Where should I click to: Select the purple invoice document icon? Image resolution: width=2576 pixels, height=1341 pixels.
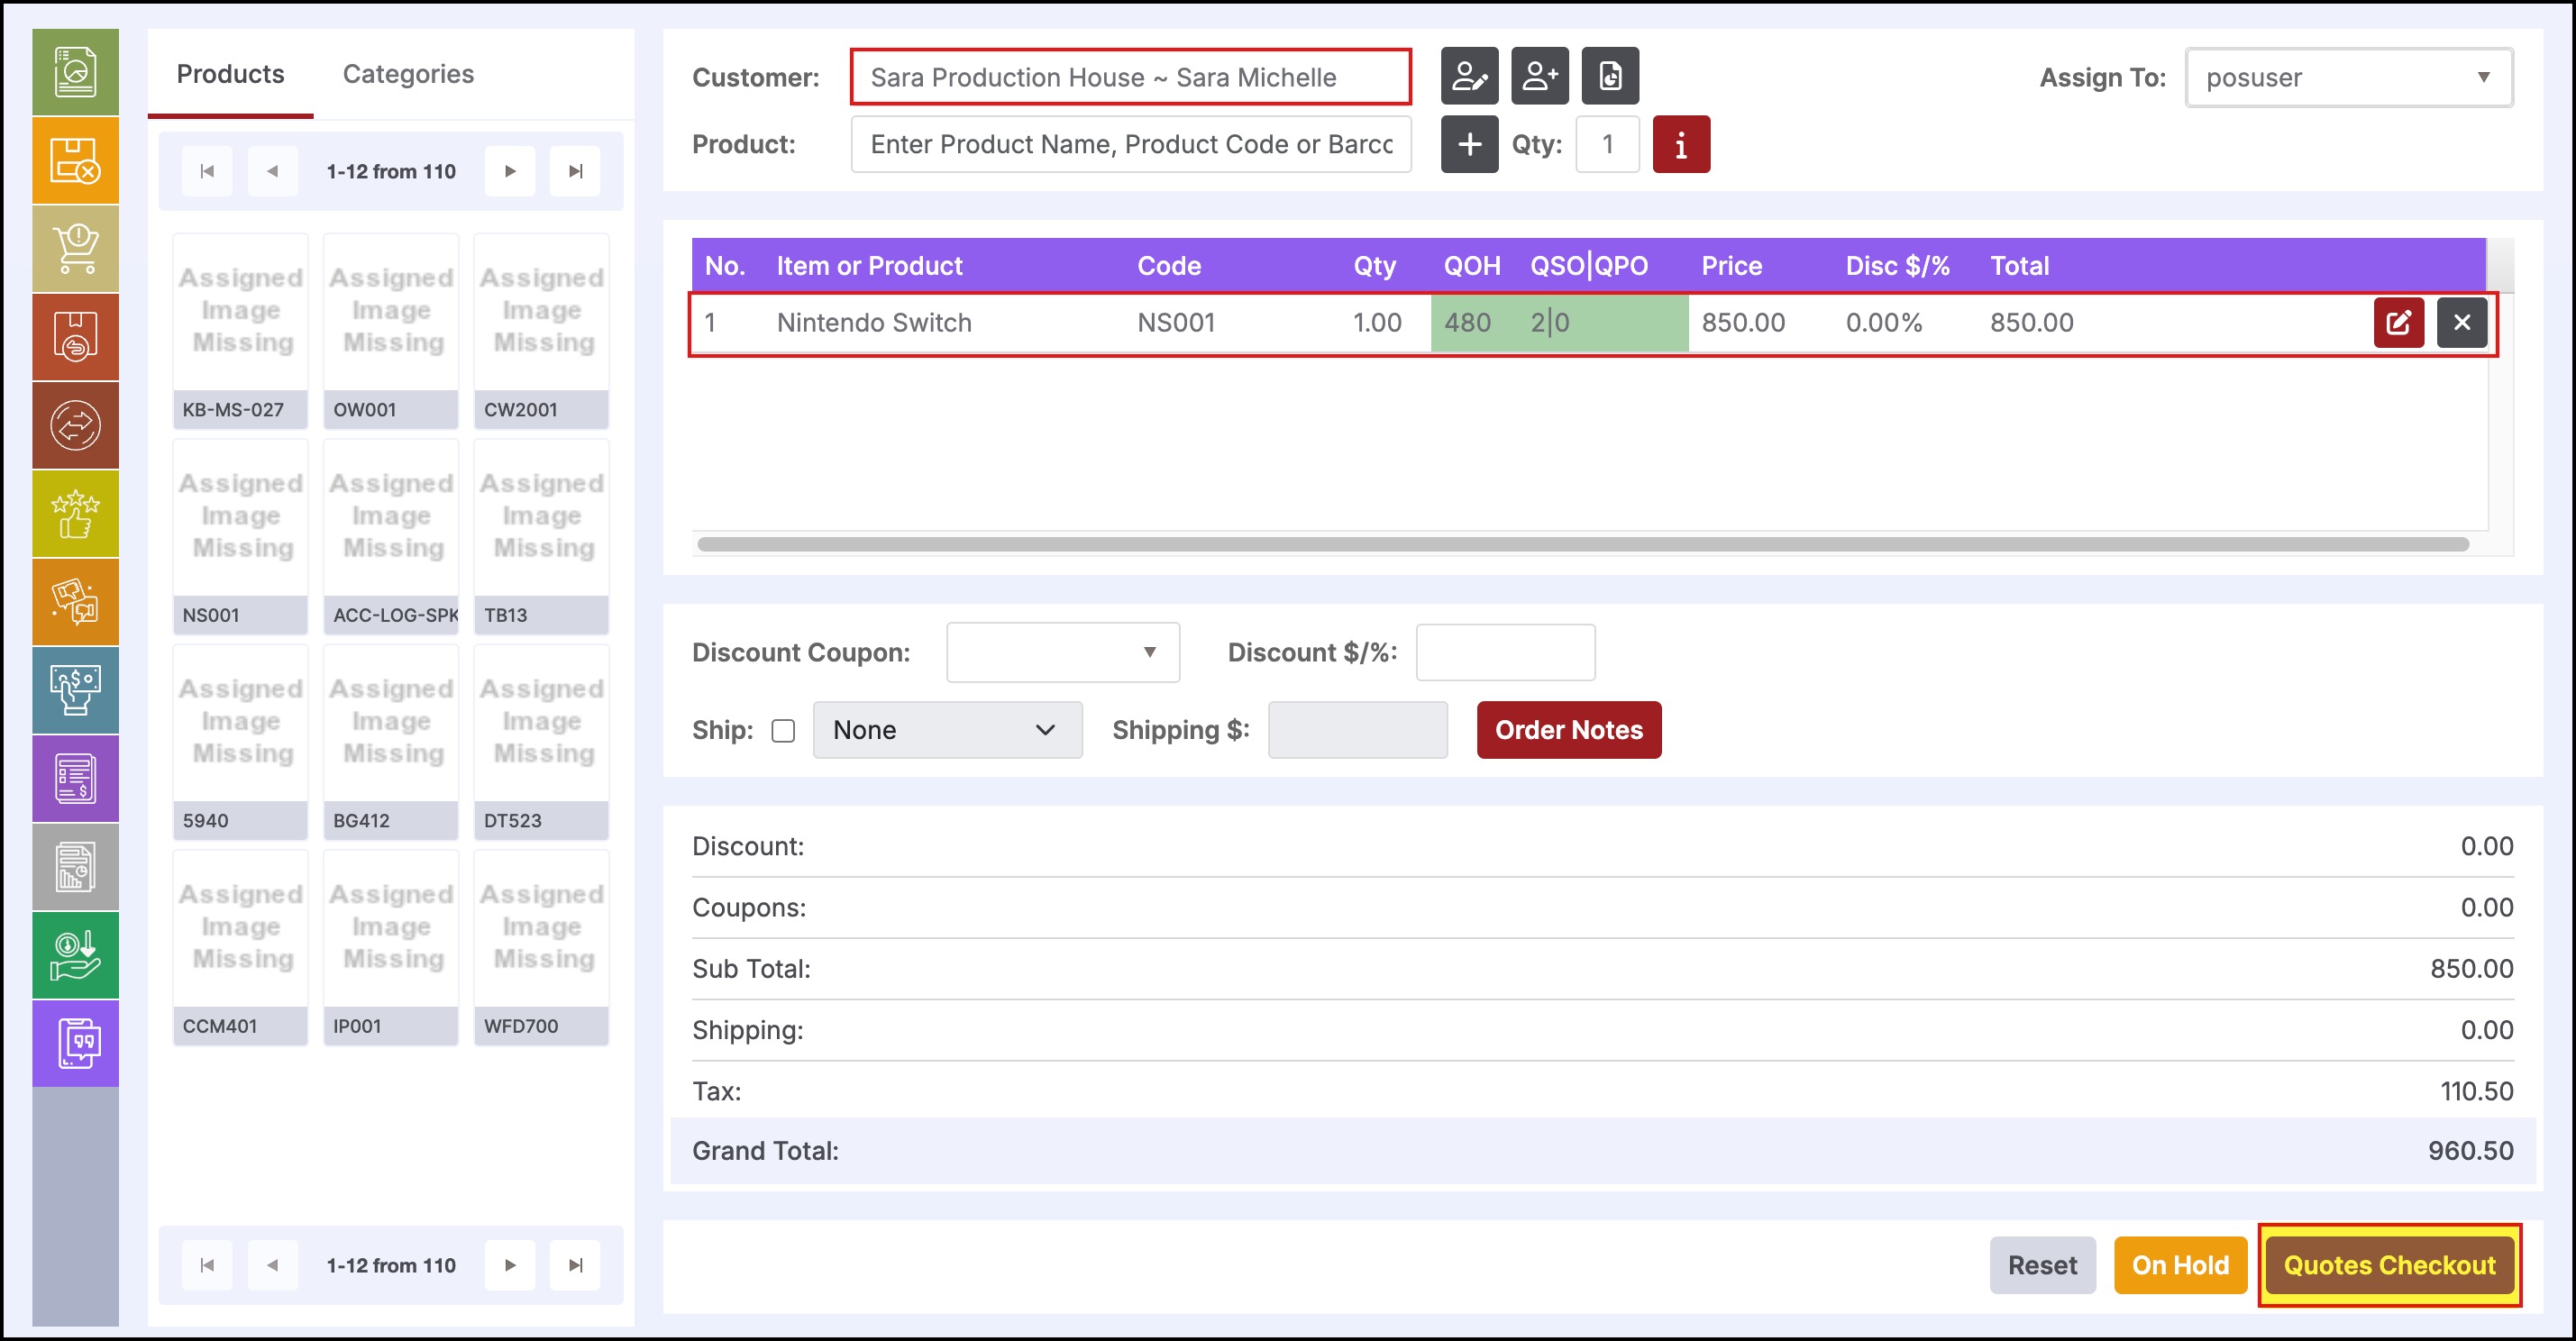[x=75, y=779]
